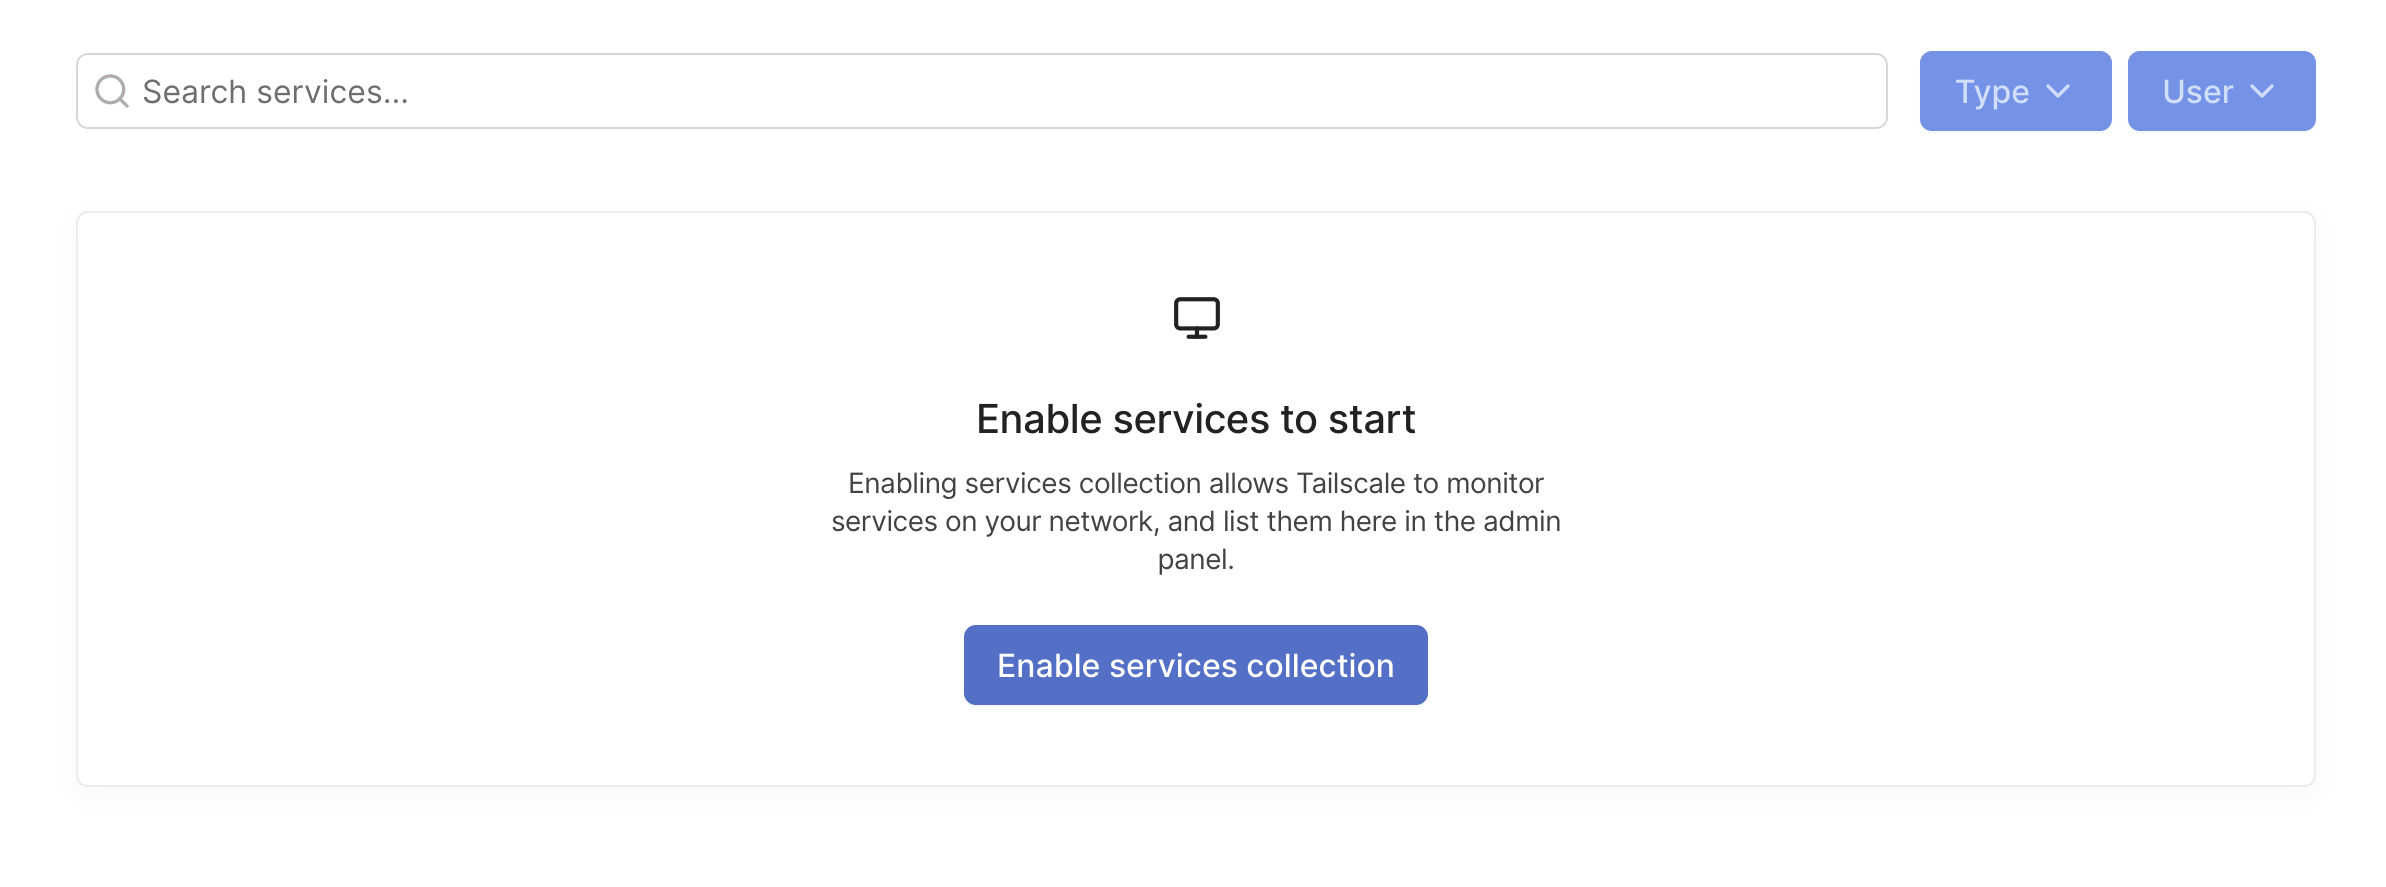Screen dimensions: 2386x887
Task: Click the "Search services..." placeholder text
Action: click(x=275, y=92)
